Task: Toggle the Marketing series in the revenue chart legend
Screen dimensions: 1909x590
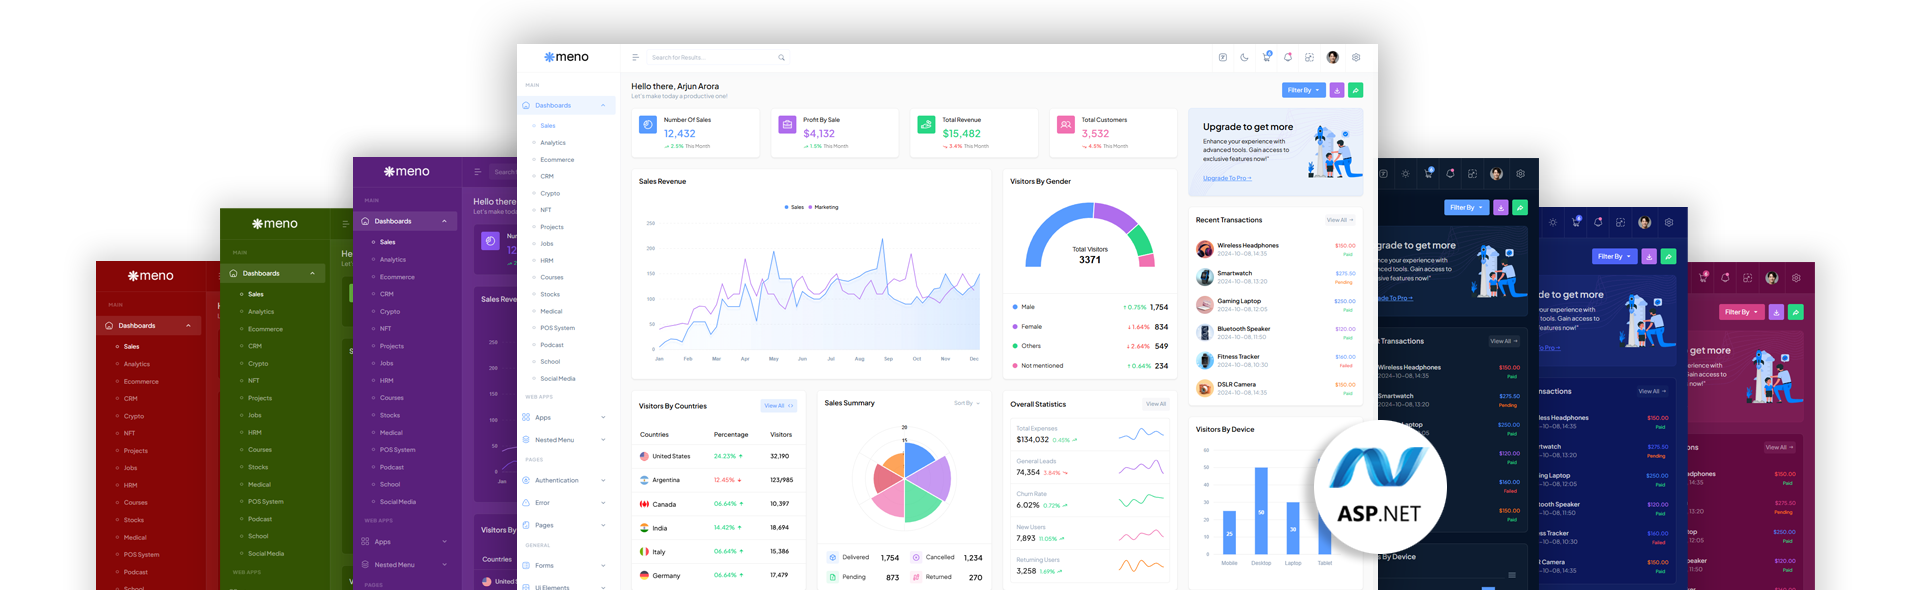Action: point(824,207)
